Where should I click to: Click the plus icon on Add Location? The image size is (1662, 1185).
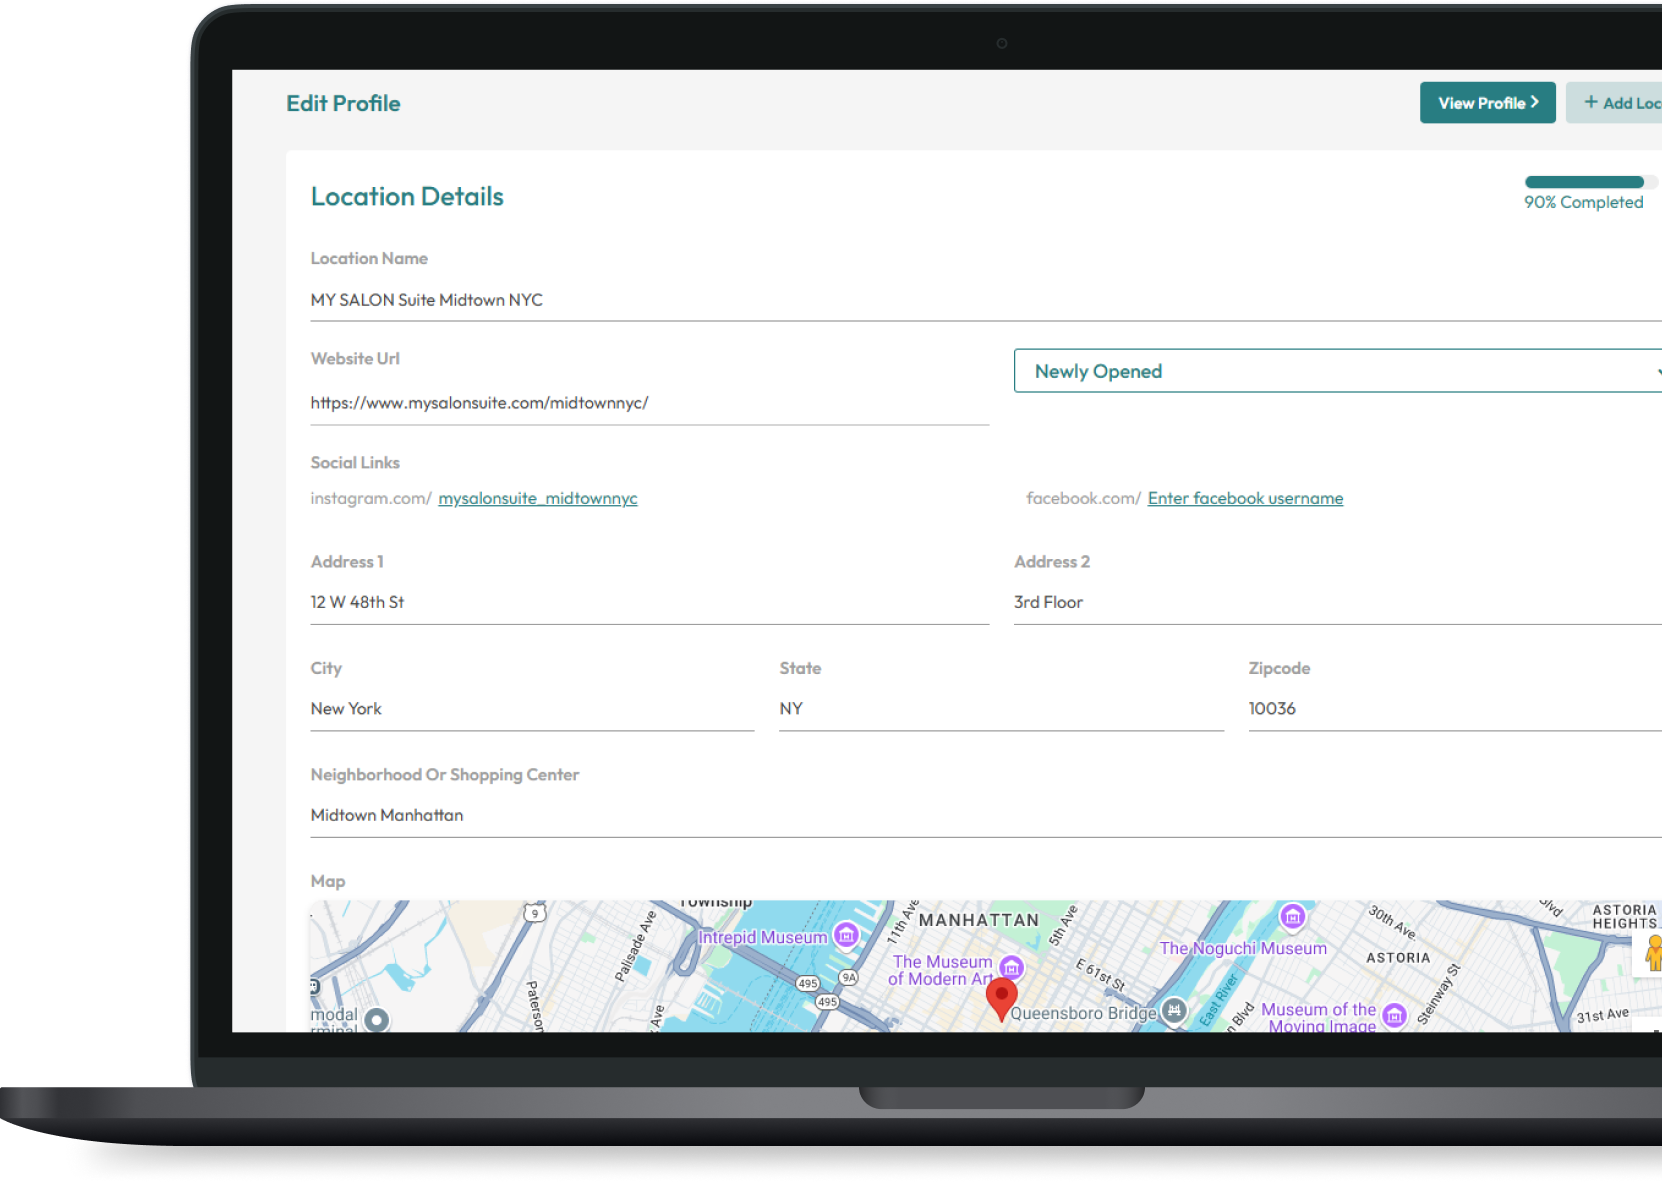tap(1591, 102)
